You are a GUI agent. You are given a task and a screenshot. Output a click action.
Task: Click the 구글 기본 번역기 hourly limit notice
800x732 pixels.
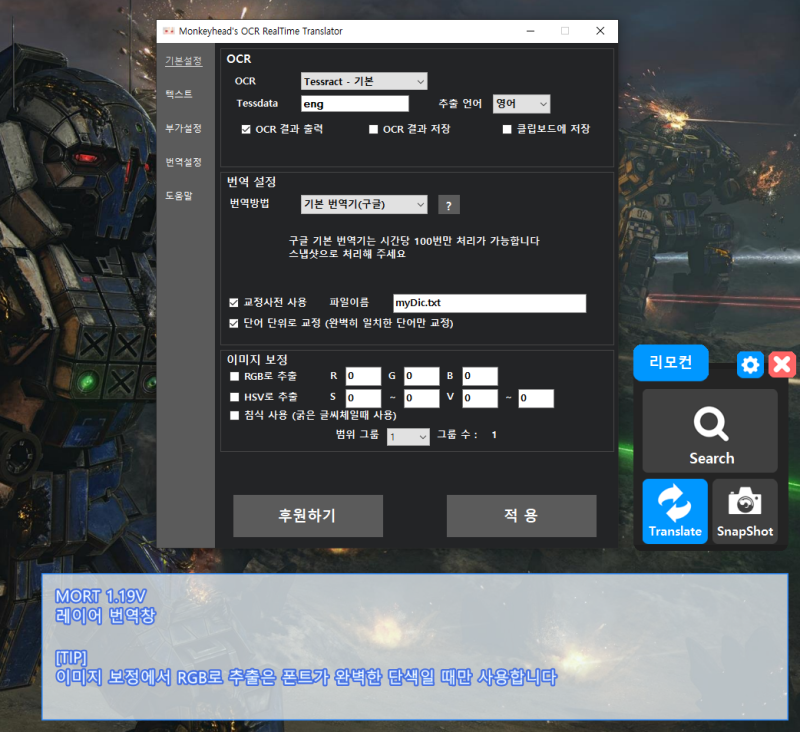(x=414, y=247)
